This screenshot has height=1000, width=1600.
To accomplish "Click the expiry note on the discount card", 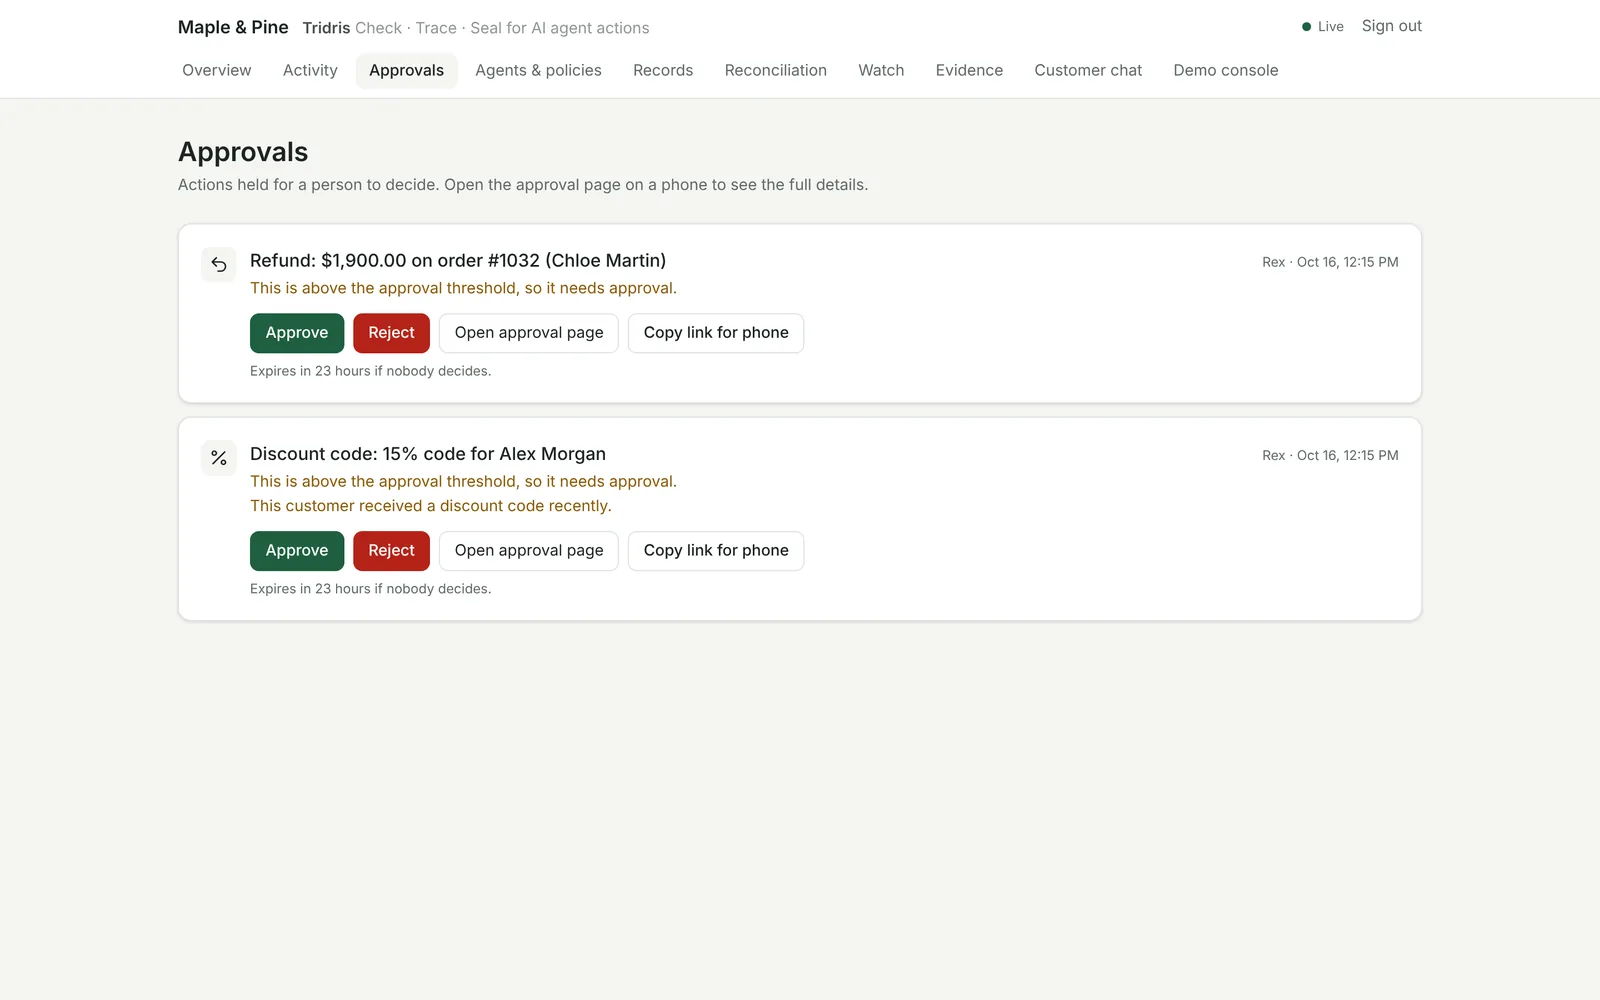I will (370, 589).
